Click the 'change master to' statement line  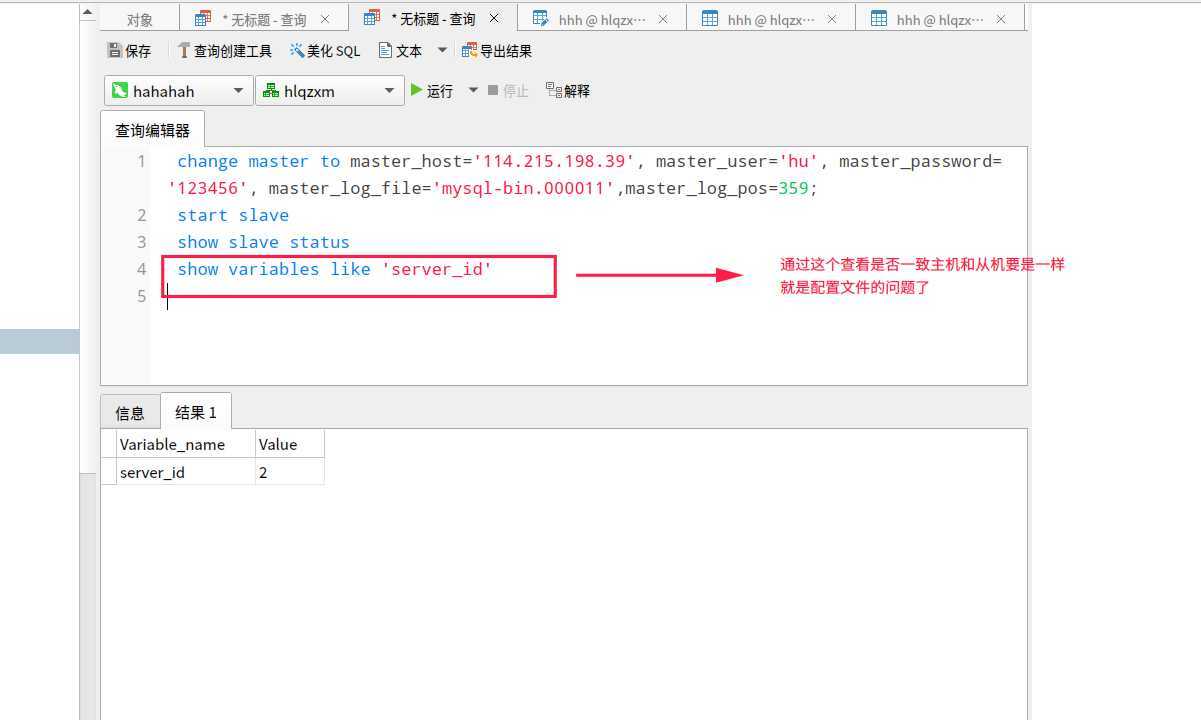click(590, 161)
